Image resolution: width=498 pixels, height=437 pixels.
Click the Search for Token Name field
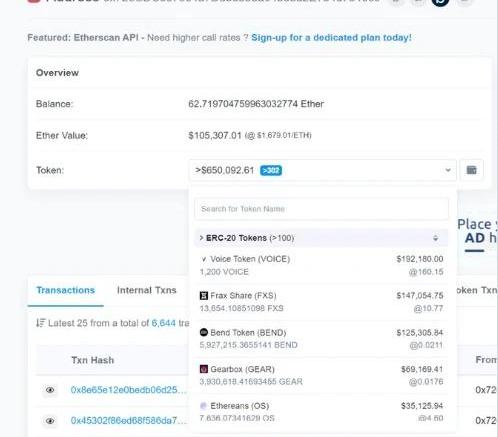321,209
